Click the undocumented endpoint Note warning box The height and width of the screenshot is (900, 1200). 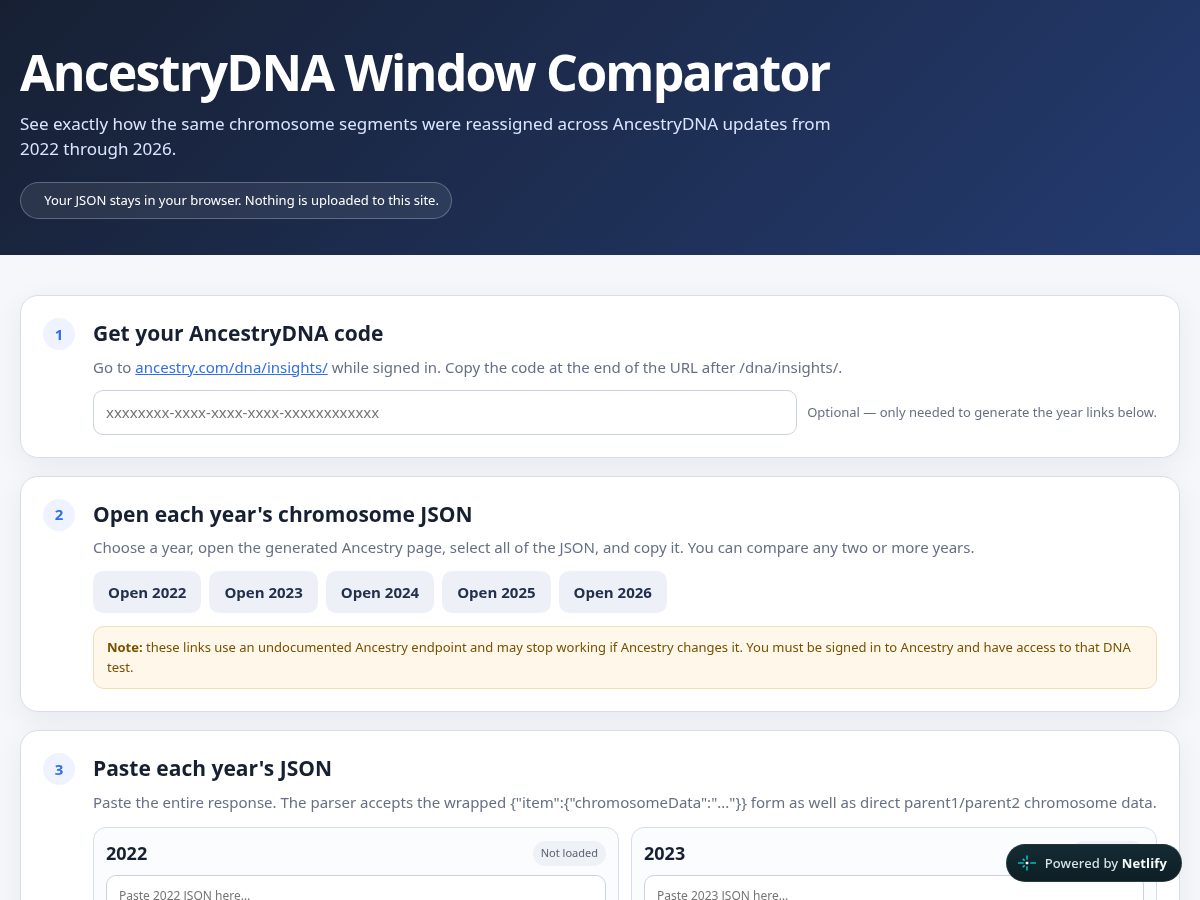[x=625, y=657]
